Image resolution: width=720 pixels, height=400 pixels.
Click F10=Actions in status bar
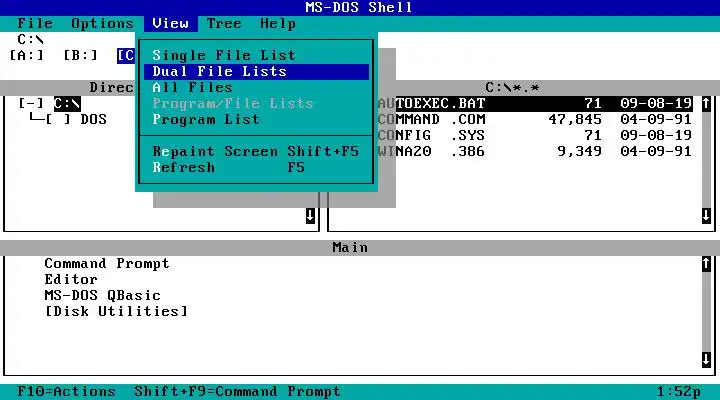(x=66, y=392)
